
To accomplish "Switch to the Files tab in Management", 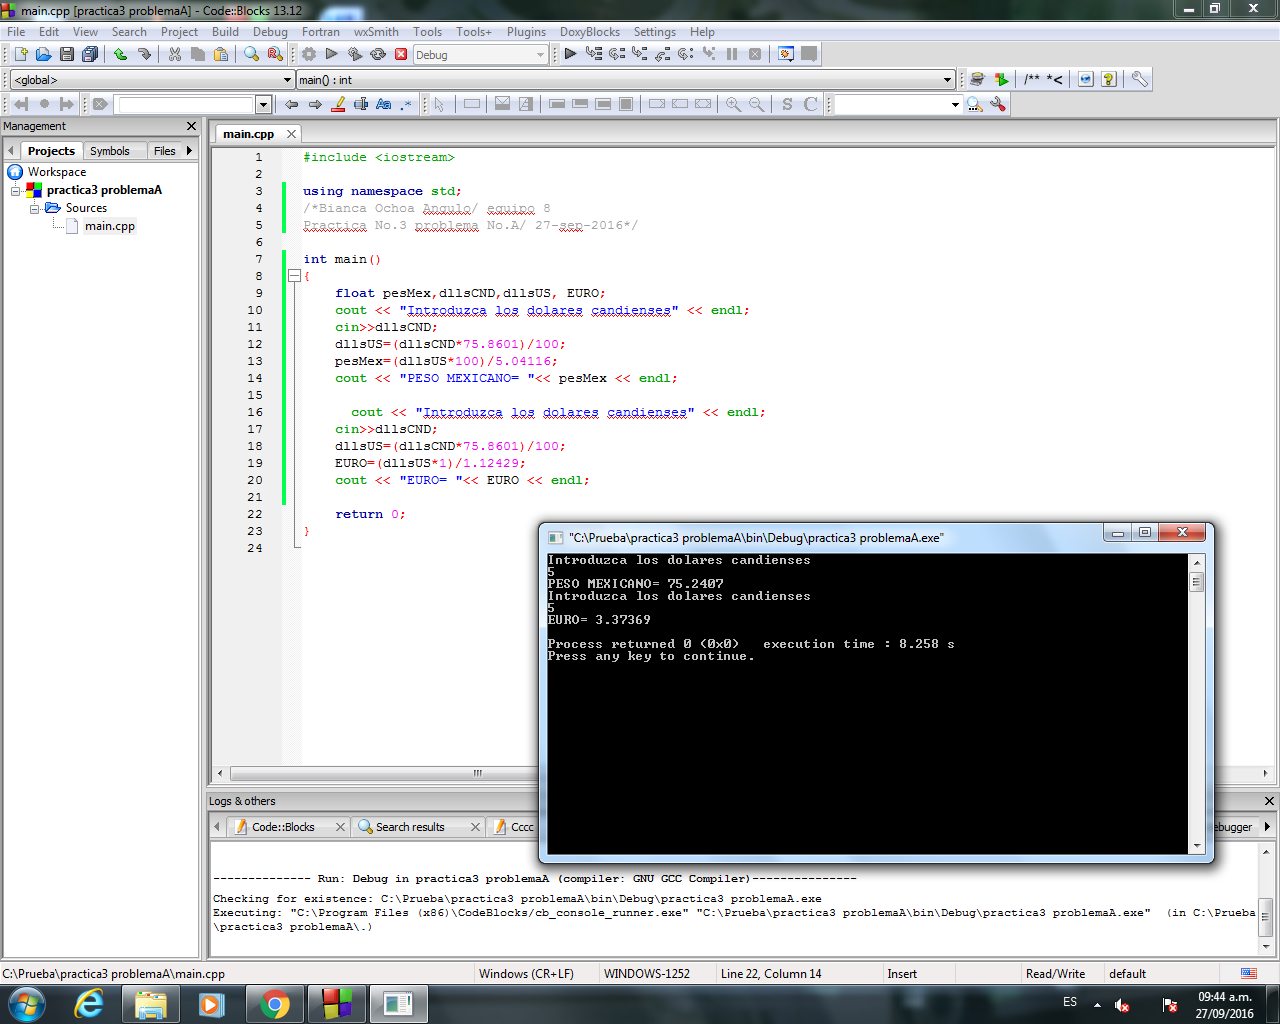I will click(165, 151).
